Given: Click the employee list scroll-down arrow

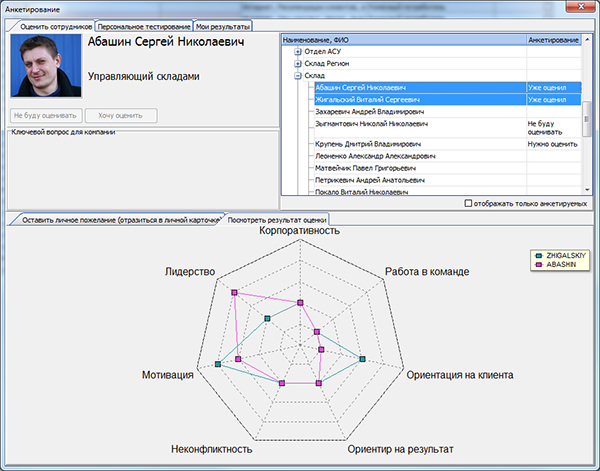Looking at the screenshot, I should (x=589, y=189).
